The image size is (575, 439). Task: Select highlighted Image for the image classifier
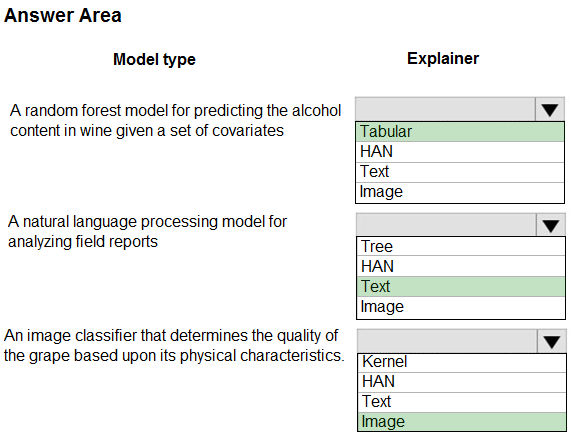[x=462, y=422]
